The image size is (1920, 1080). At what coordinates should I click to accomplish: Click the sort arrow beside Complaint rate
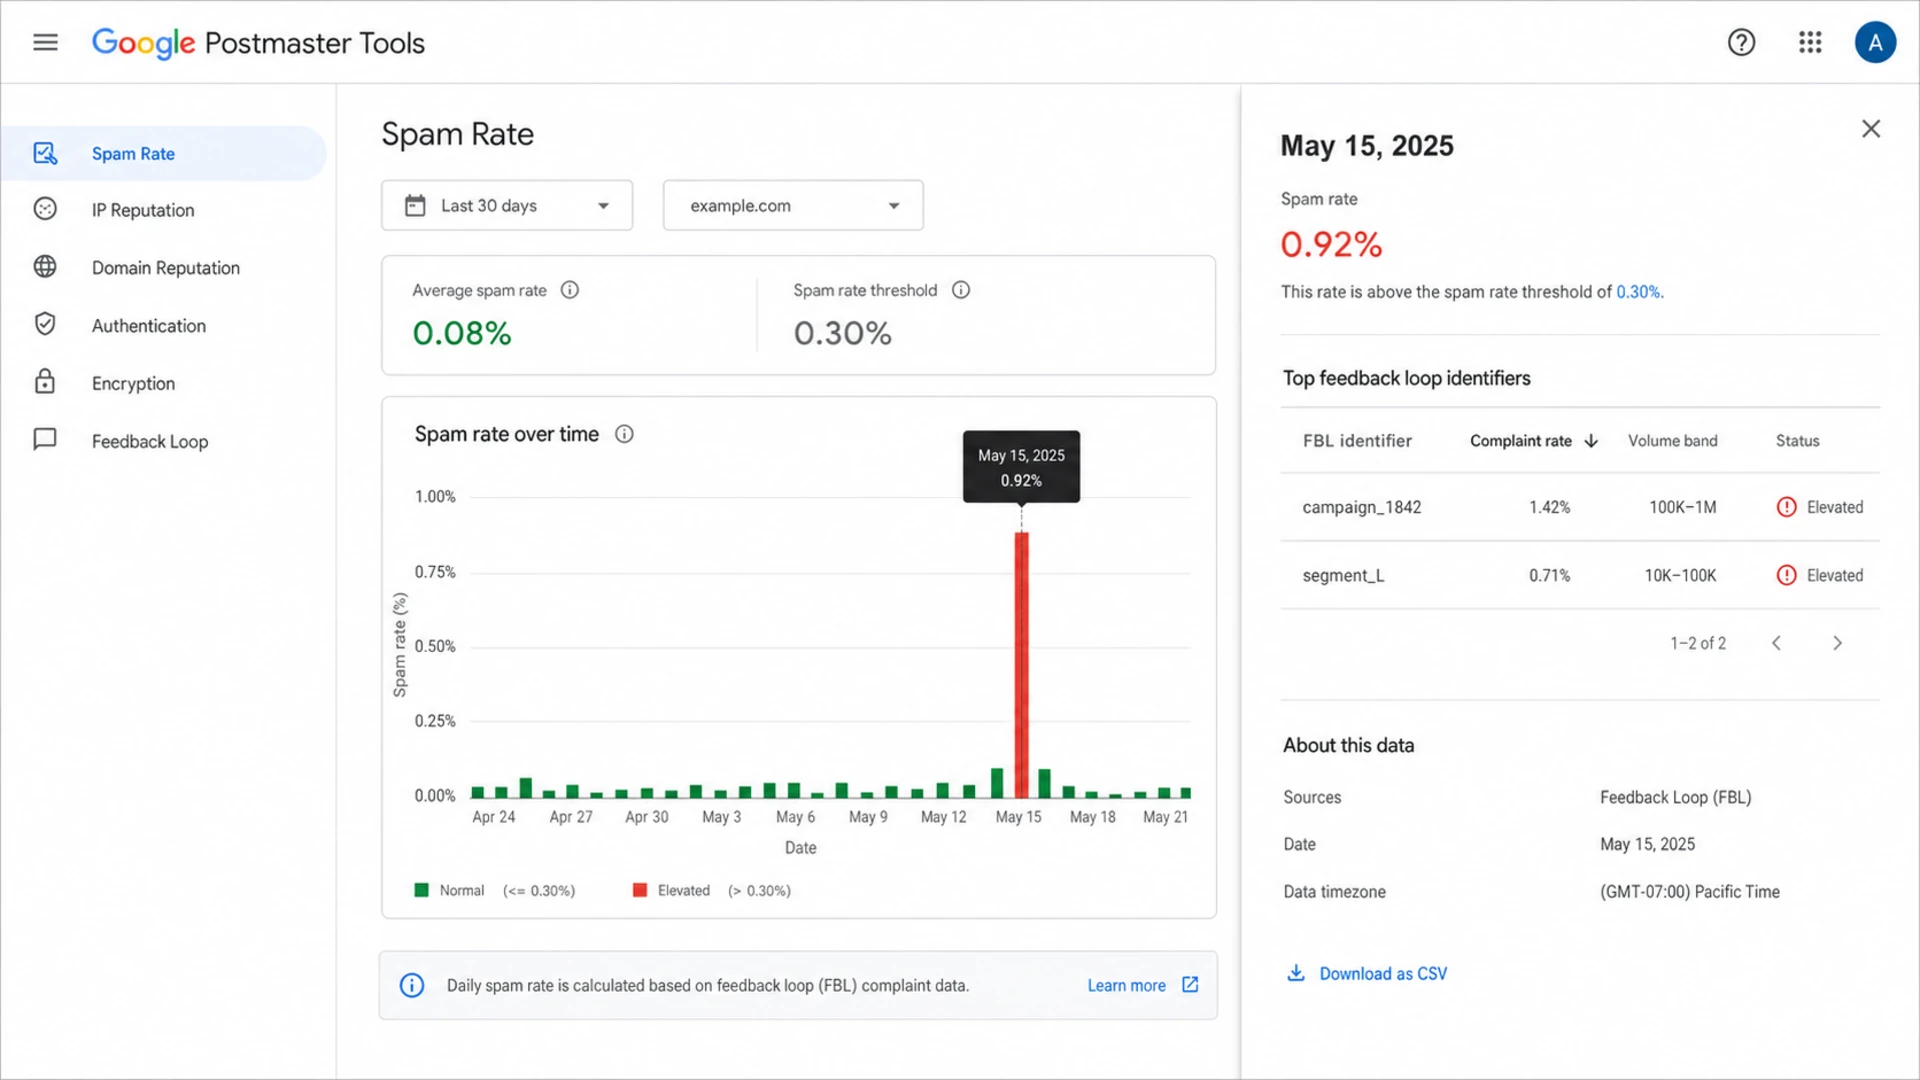pos(1591,441)
